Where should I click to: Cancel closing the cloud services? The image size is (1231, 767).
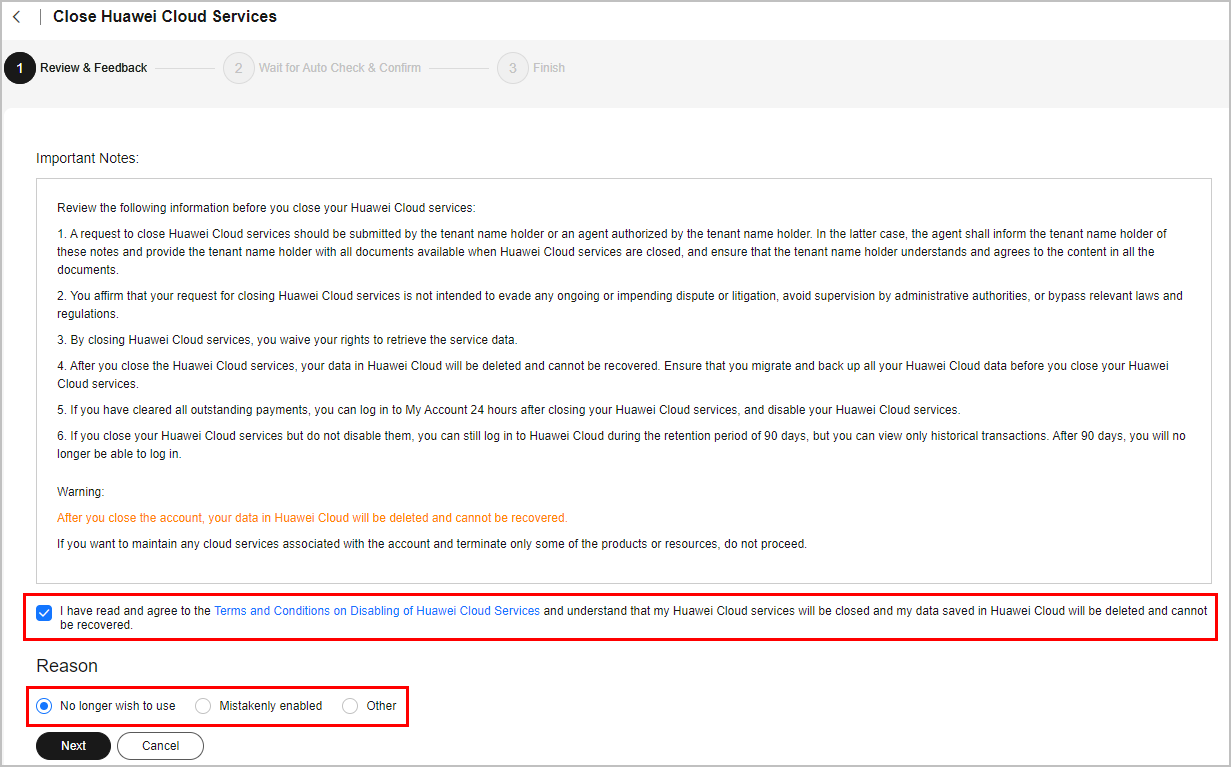click(160, 746)
